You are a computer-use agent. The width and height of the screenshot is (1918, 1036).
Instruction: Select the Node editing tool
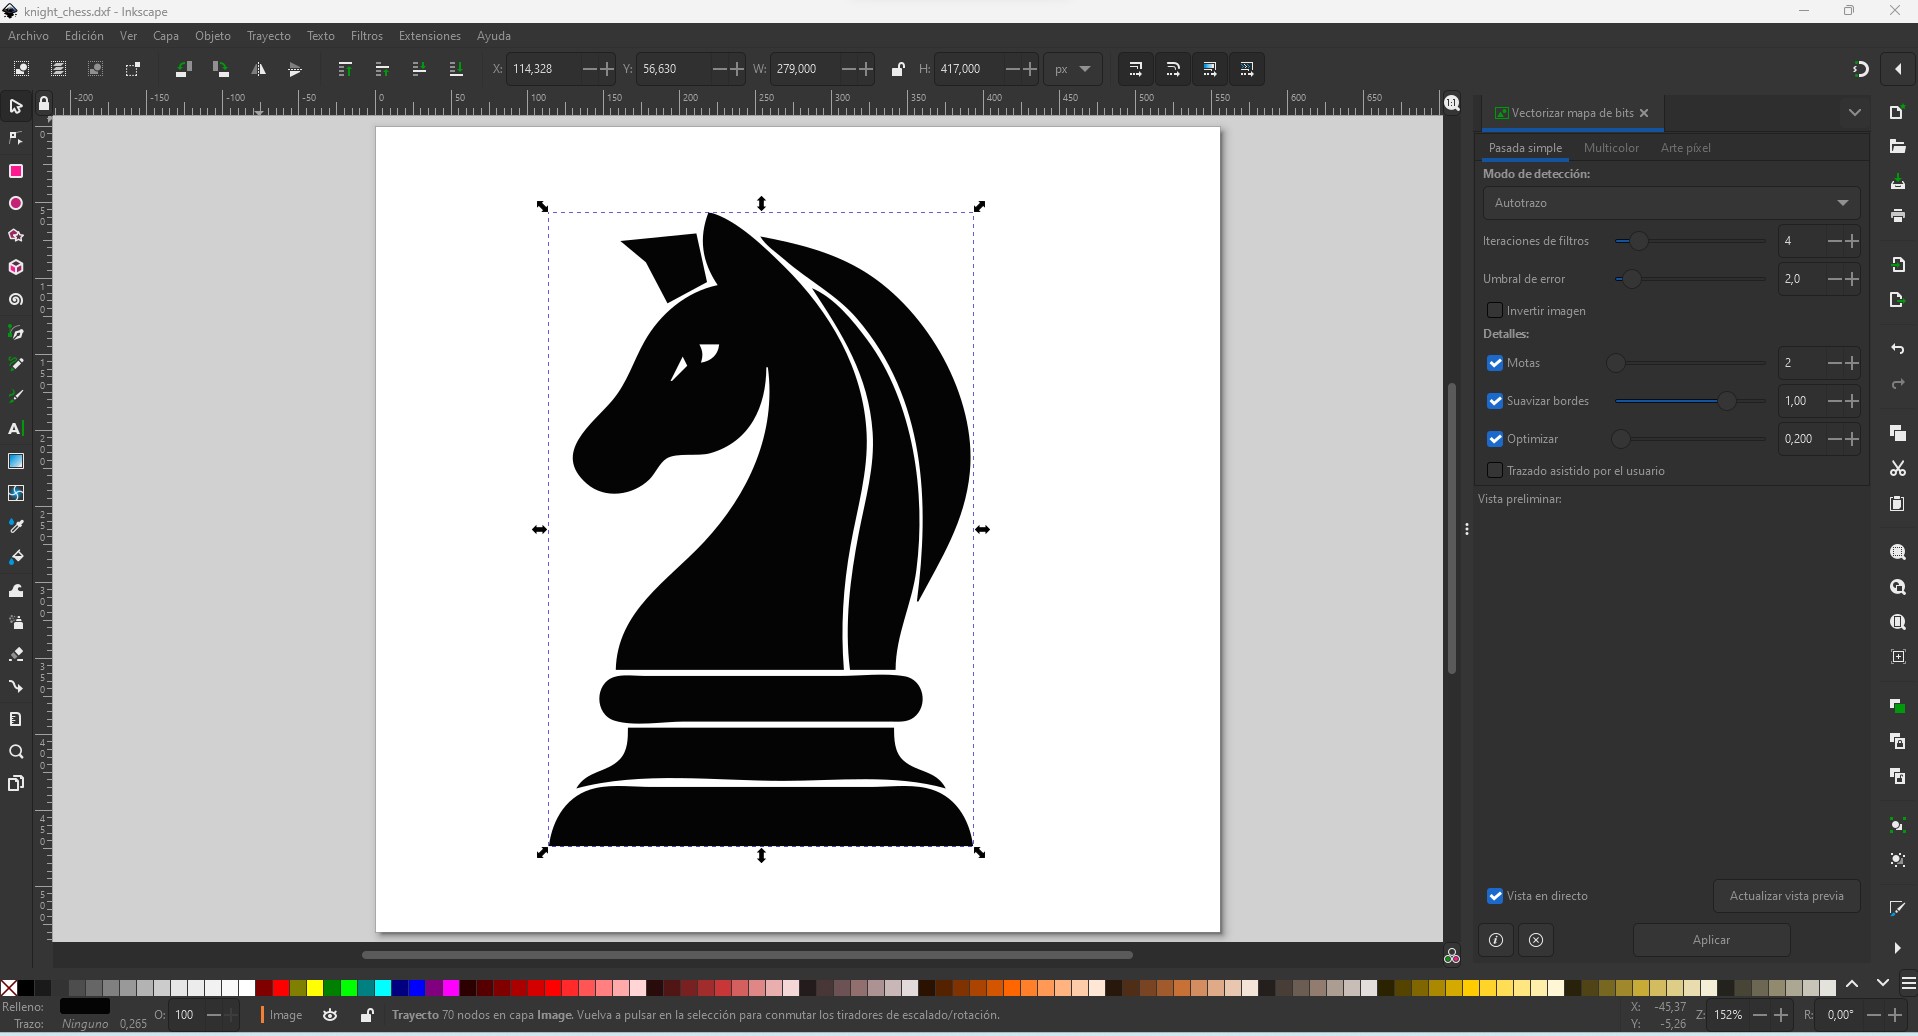coord(16,139)
